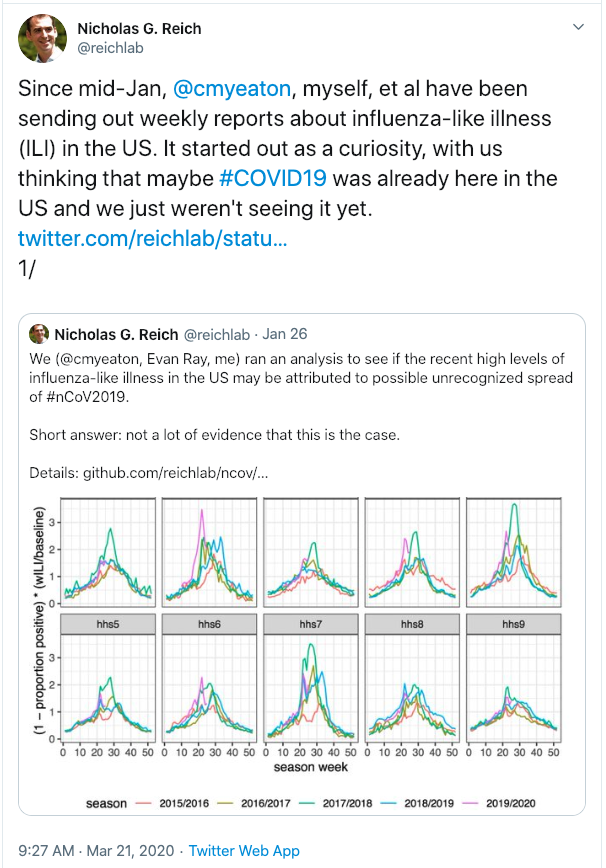Click the 2019/2020 purple legend line
The image size is (606, 868).
point(470,803)
